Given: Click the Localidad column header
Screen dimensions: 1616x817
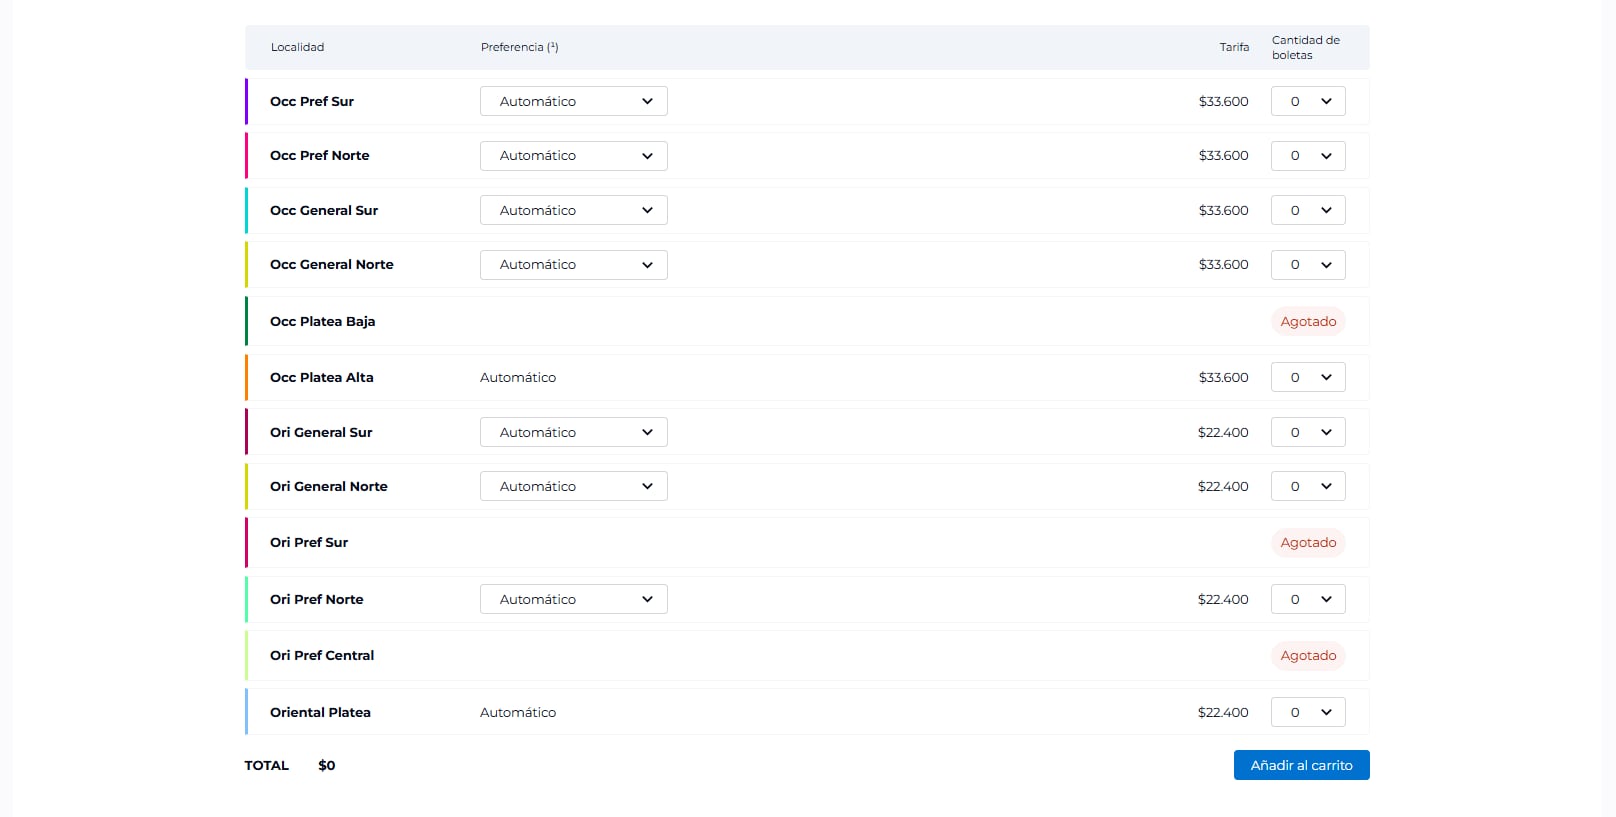Looking at the screenshot, I should click(x=297, y=47).
